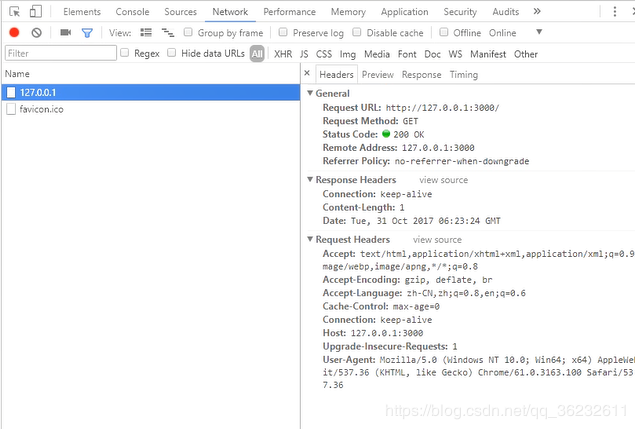Open the Security tab
The width and height of the screenshot is (635, 429).
point(460,12)
